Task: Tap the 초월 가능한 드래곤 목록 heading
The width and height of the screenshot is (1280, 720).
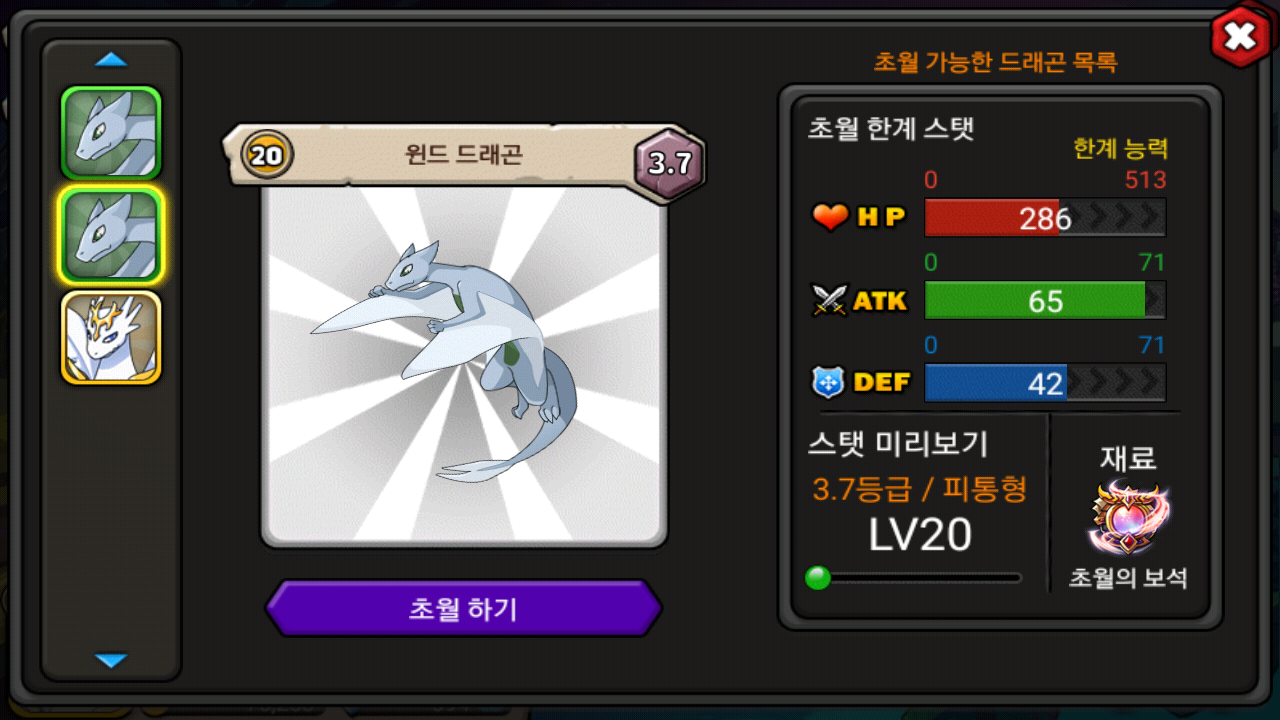Action: coord(995,62)
